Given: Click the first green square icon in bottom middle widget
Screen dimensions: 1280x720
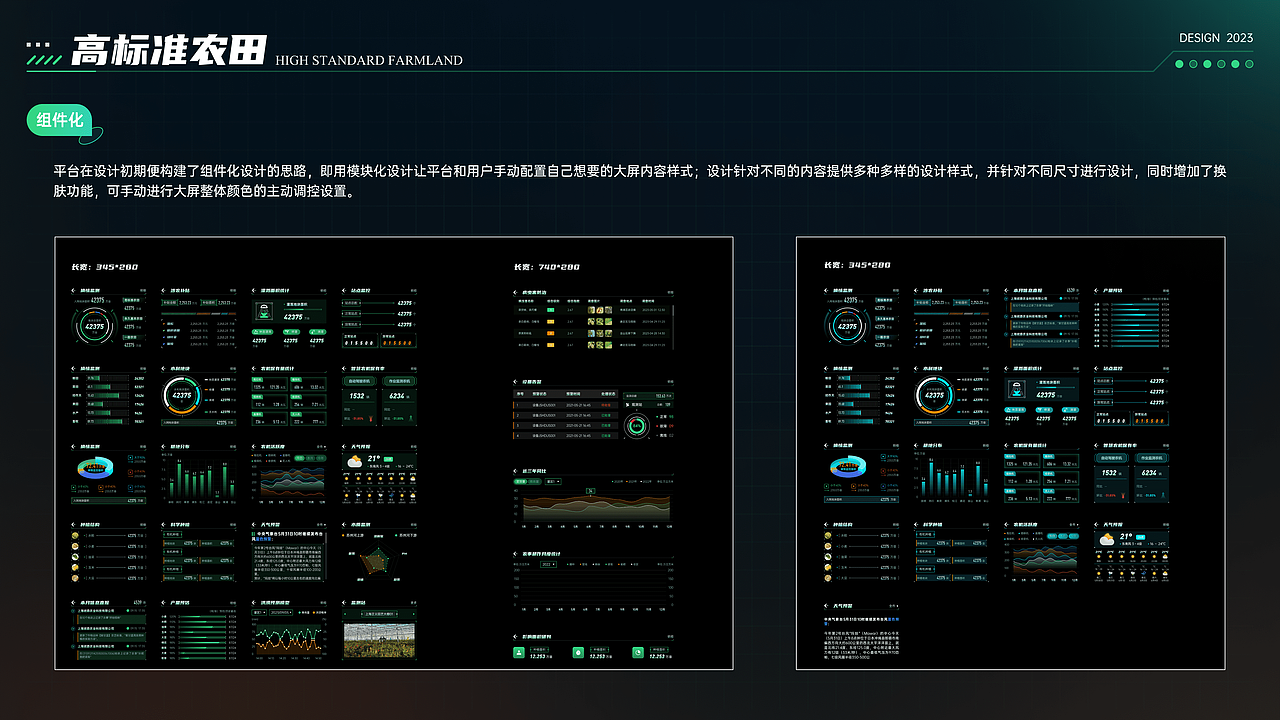Looking at the screenshot, I should 519,653.
